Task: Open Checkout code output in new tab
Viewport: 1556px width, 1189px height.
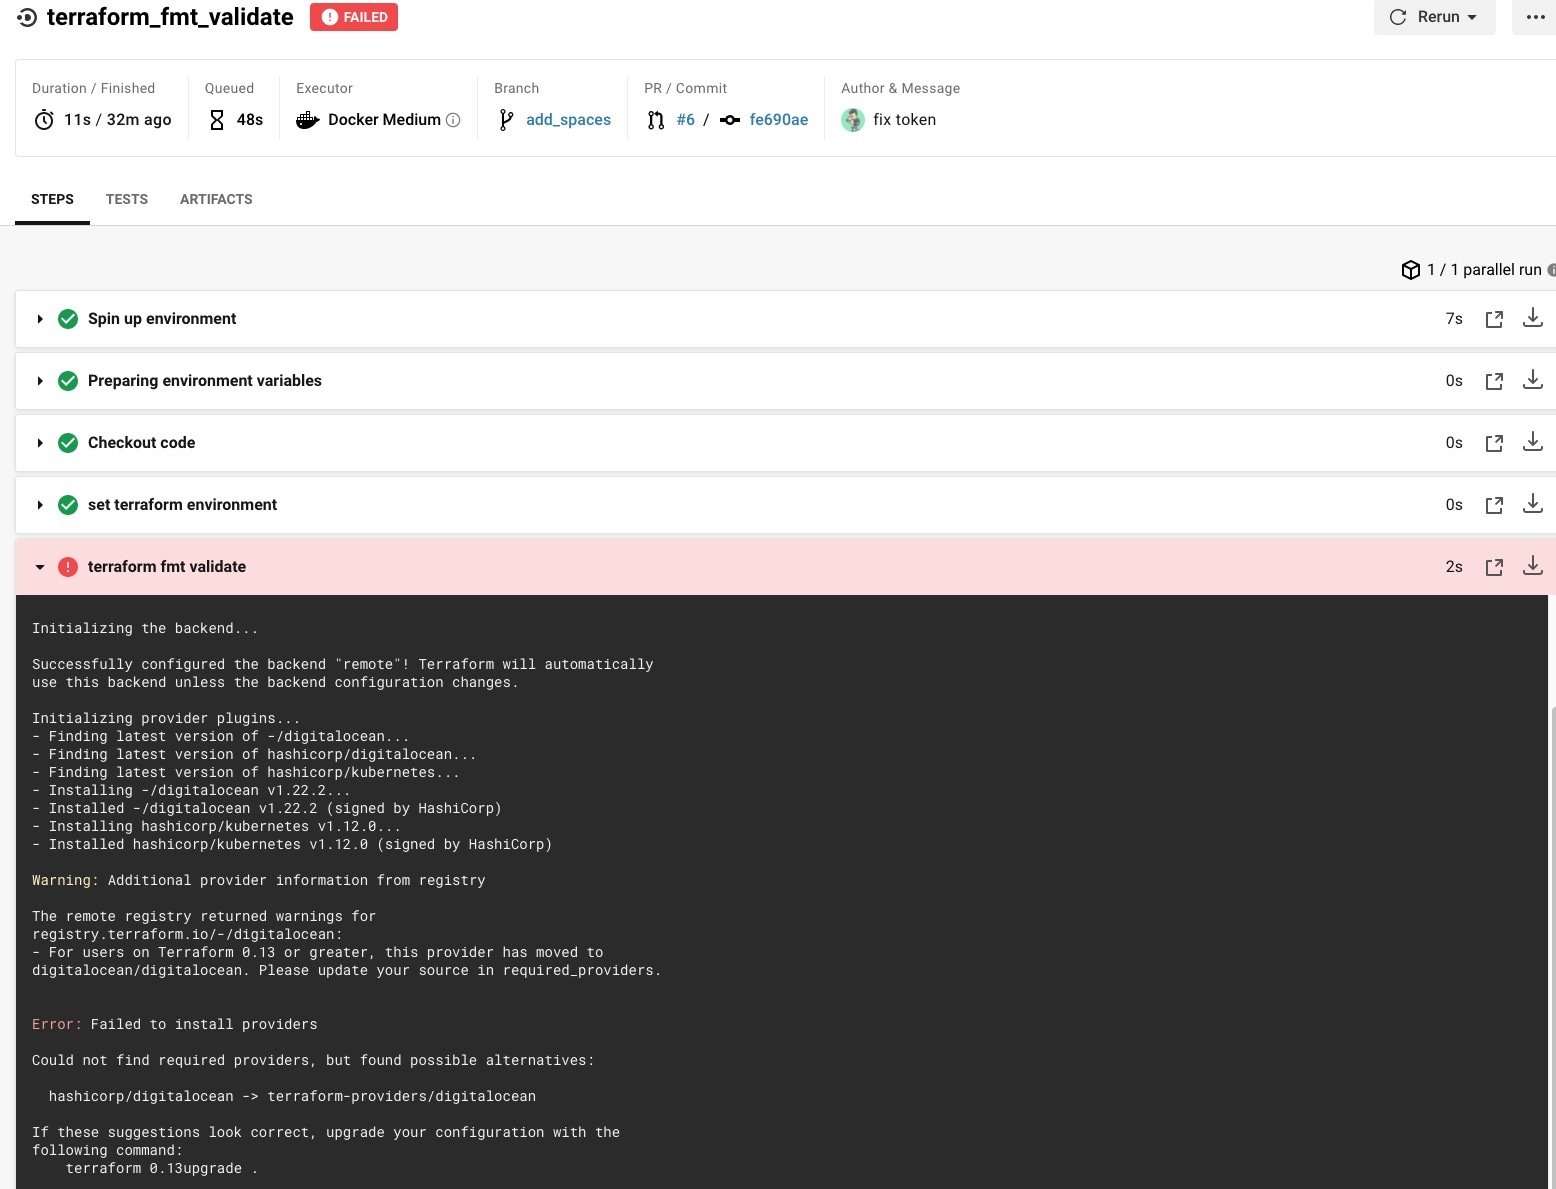Action: pyautogui.click(x=1494, y=443)
